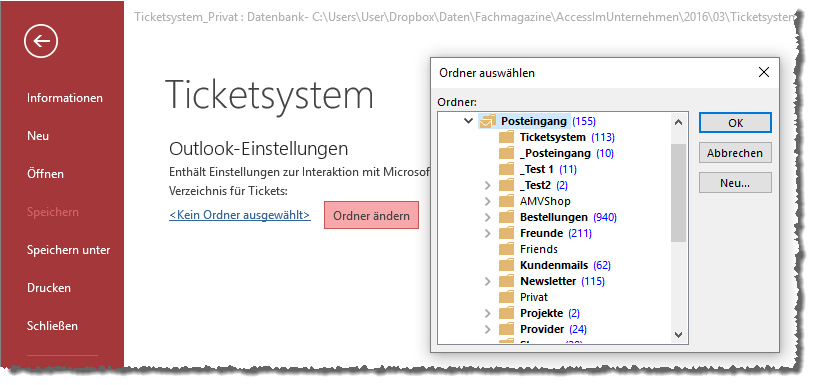This screenshot has height=385, width=815.
Task: Click the Bestellungen folder icon
Action: point(506,217)
